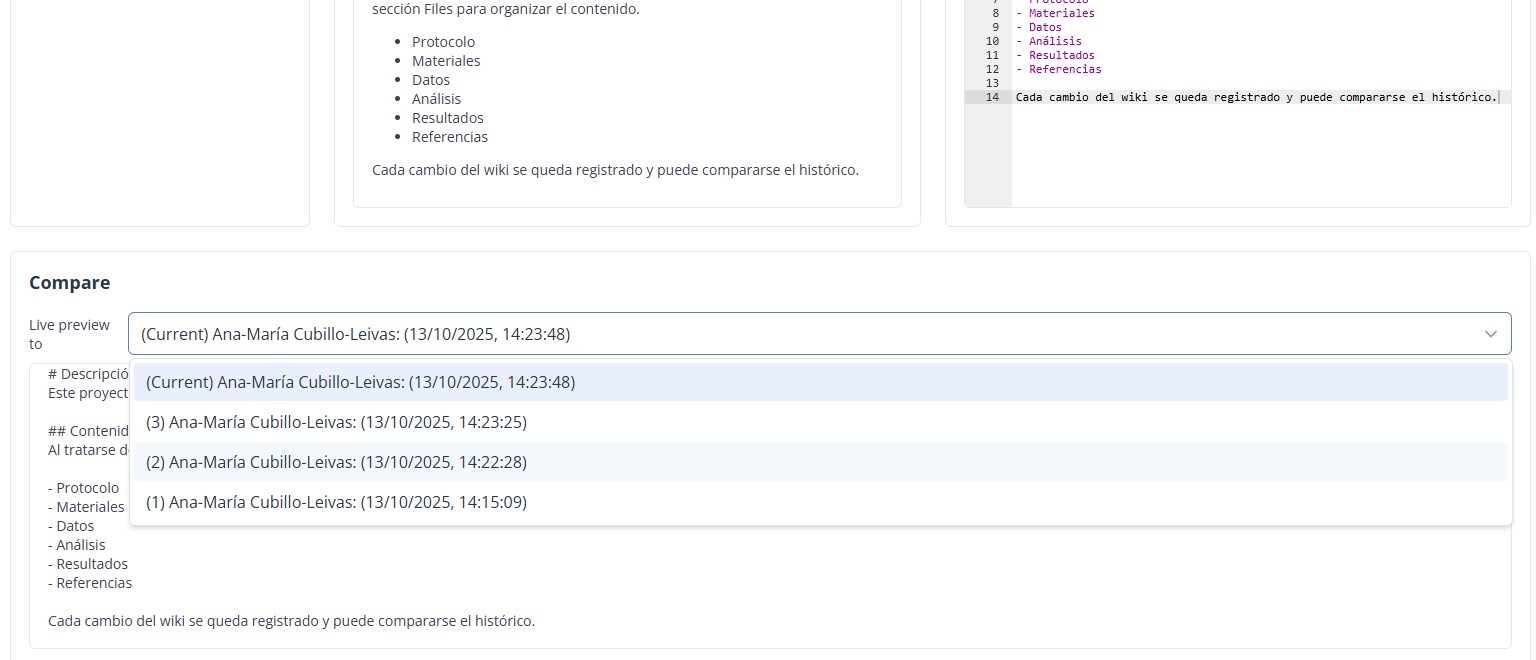1536x660 pixels.
Task: Click '- Resultados' in the Compare pane
Action: (88, 564)
